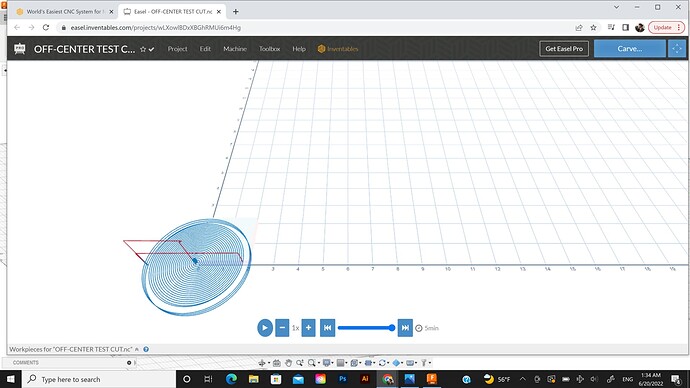Select the pan hand tool
The image size is (690, 388).
pos(288,363)
